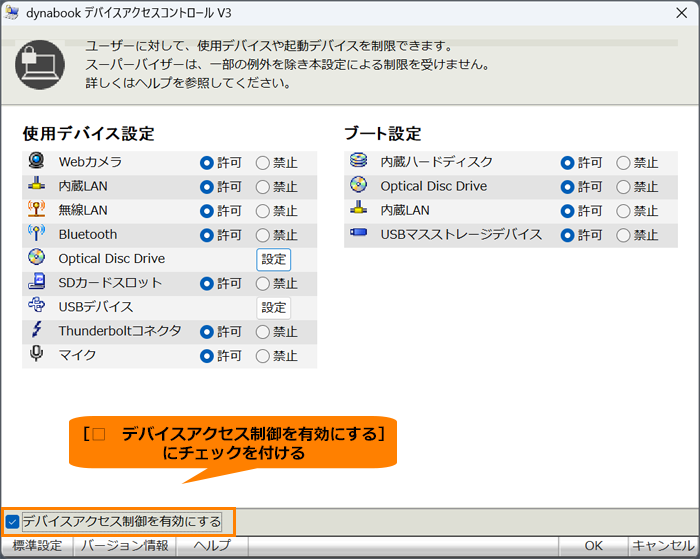Click the キャンセル button

point(663,546)
